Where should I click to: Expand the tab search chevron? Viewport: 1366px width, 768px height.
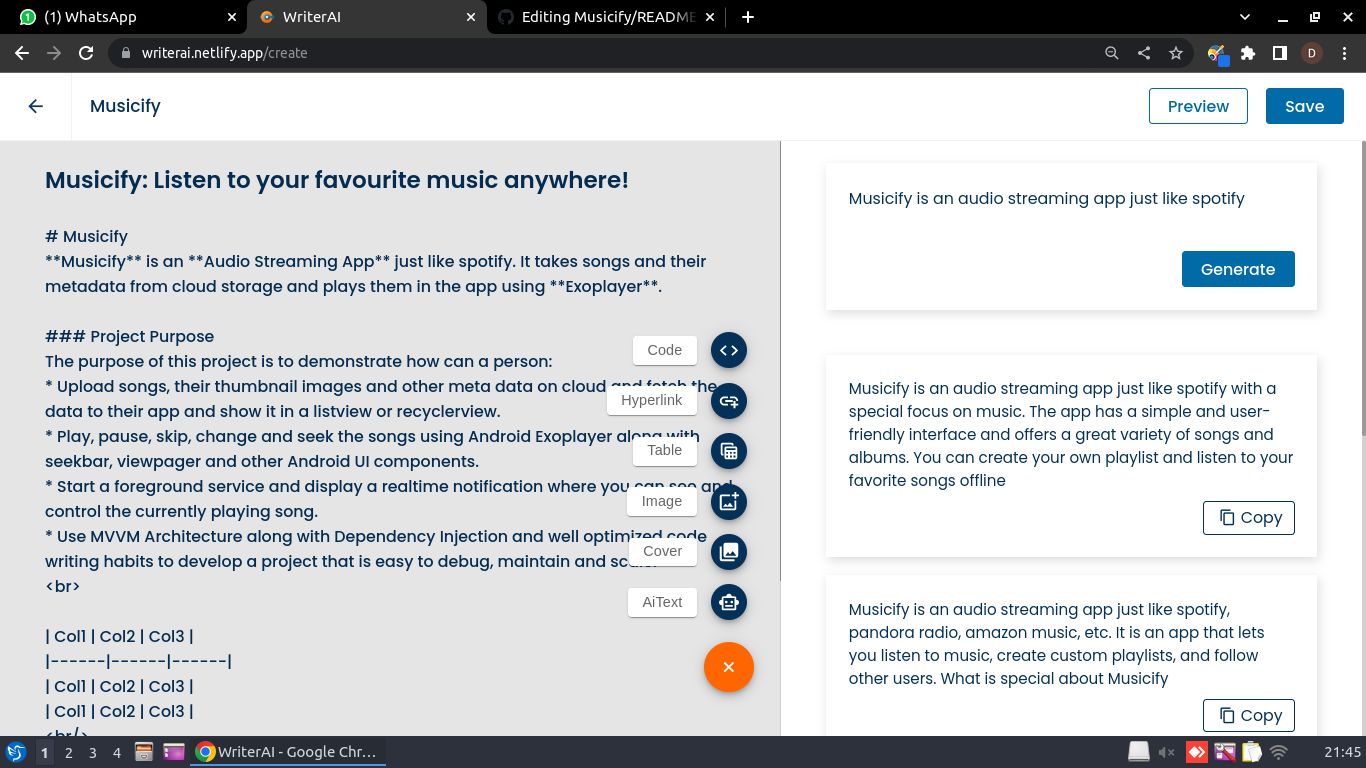[1245, 17]
